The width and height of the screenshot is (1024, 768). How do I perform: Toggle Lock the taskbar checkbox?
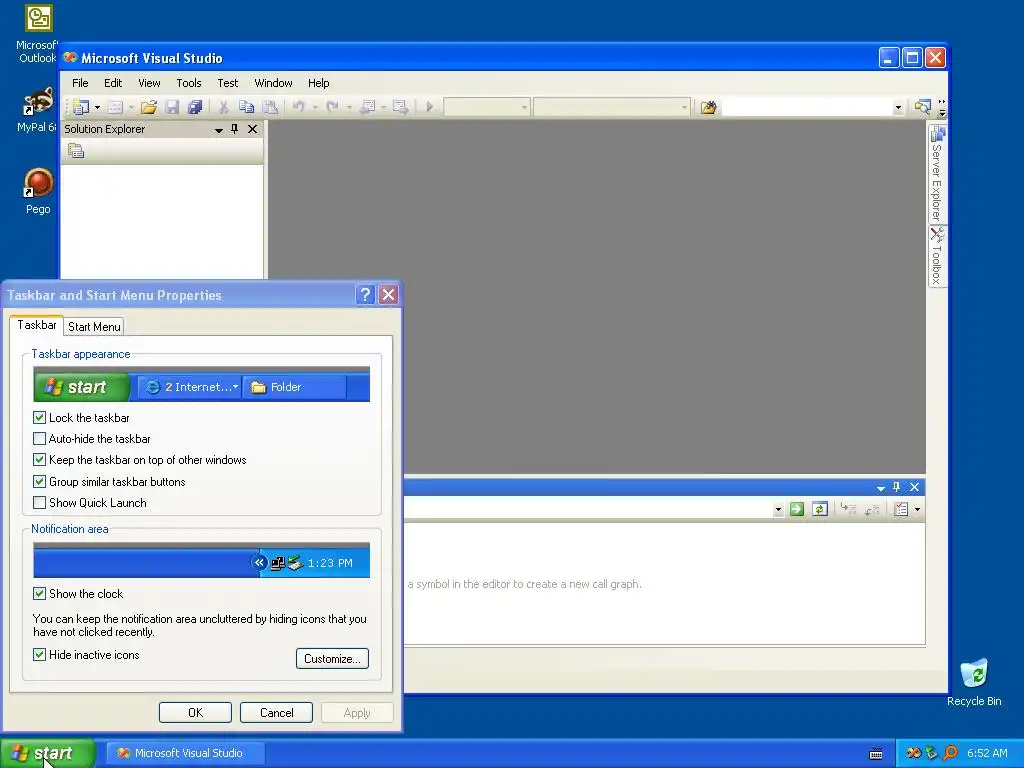[x=40, y=417]
